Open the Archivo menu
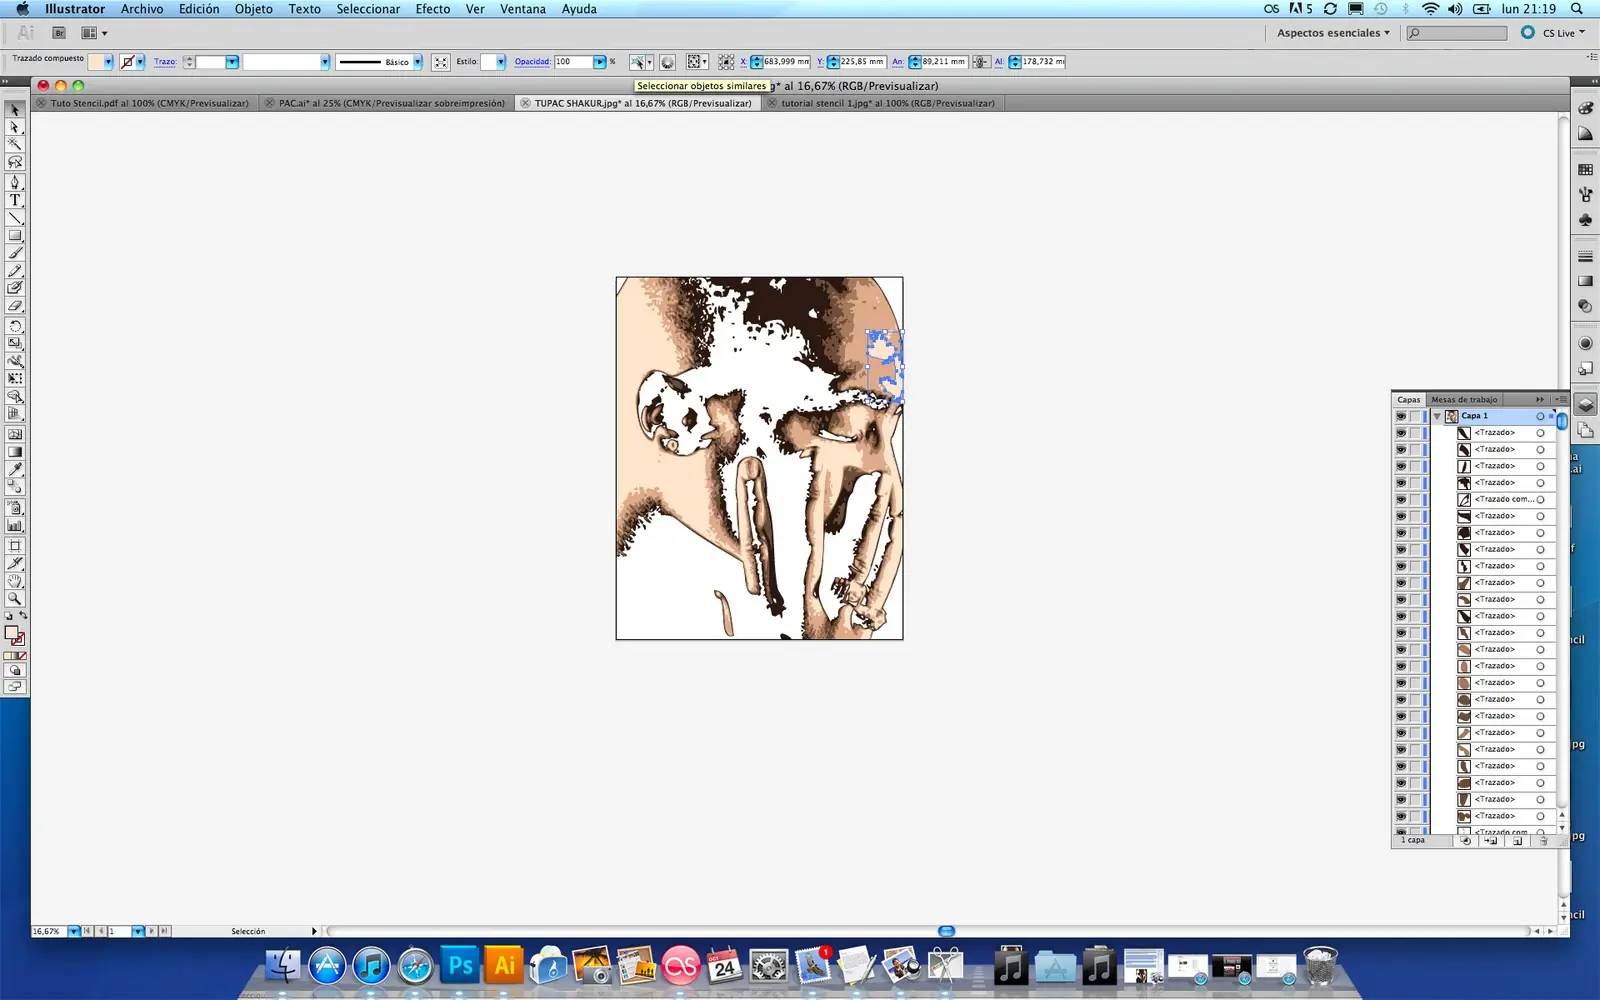Viewport: 1600px width, 1000px height. pyautogui.click(x=142, y=9)
